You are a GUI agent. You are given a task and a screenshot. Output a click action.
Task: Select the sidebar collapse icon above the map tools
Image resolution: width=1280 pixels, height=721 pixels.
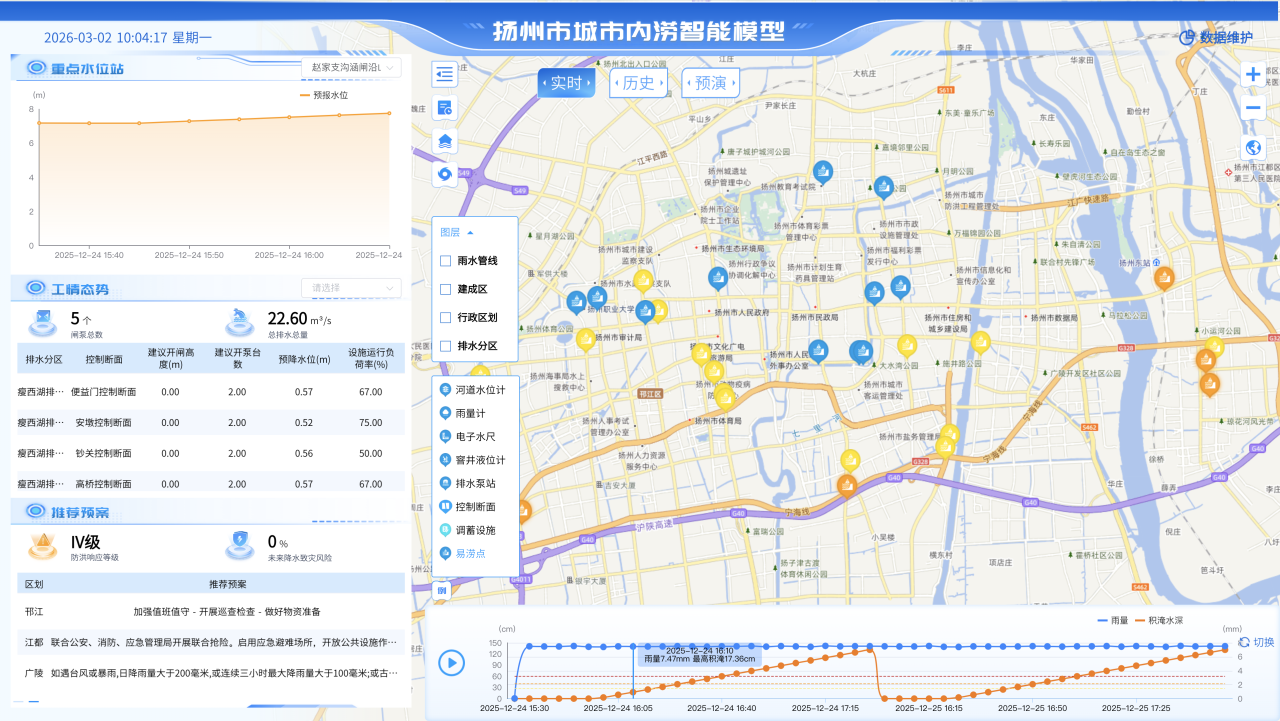click(x=444, y=74)
